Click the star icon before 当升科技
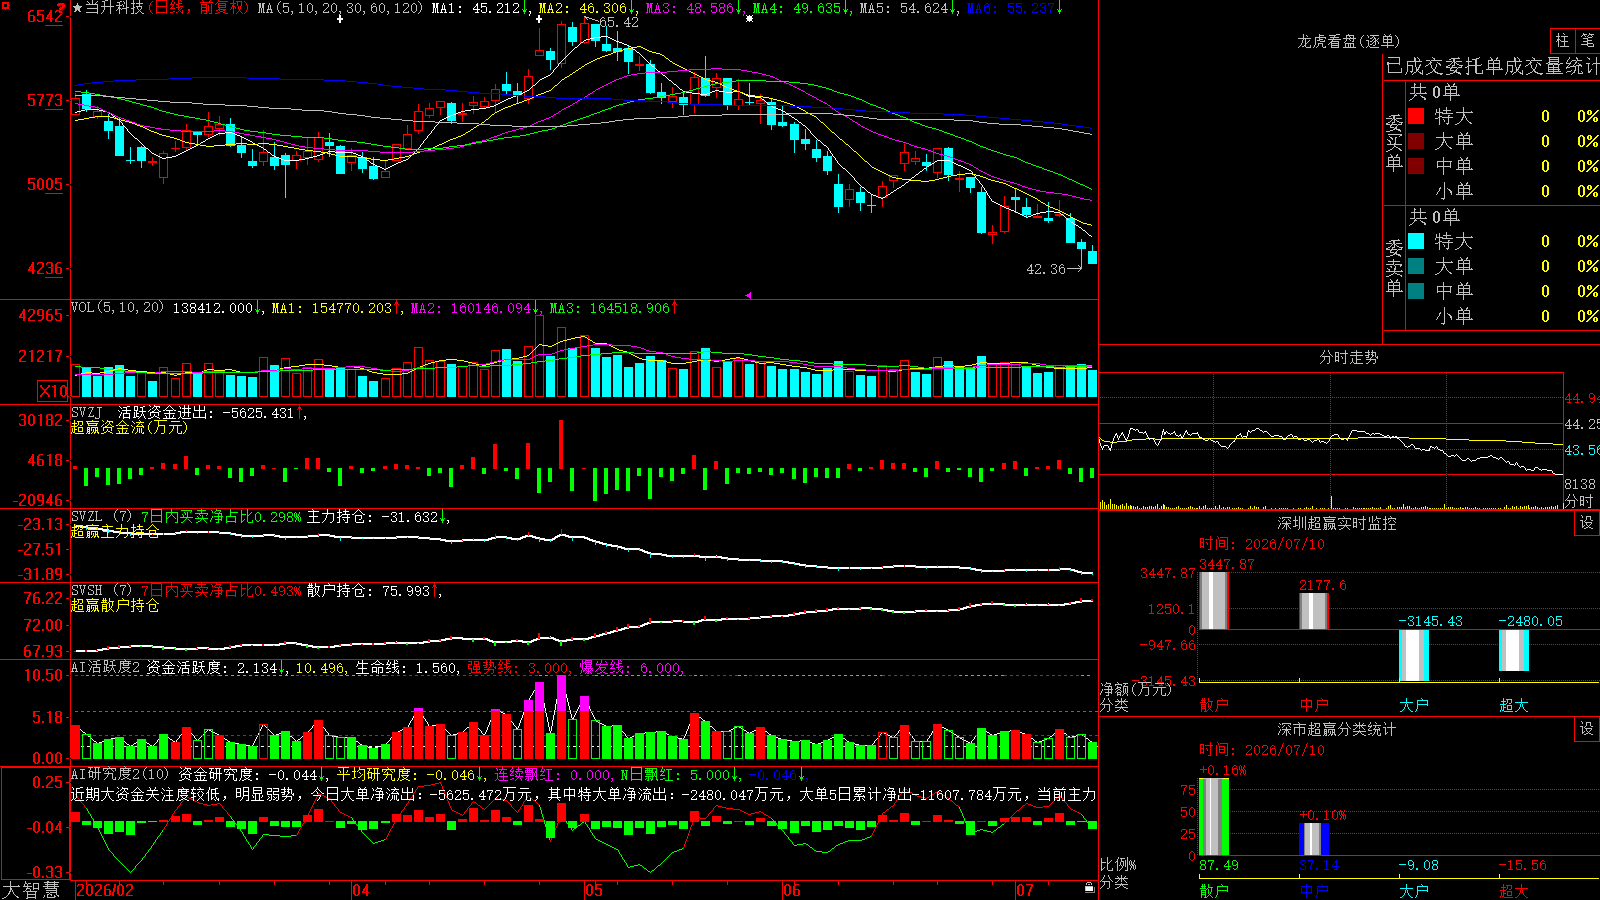Screen dimensions: 1600x900 pyautogui.click(x=78, y=8)
